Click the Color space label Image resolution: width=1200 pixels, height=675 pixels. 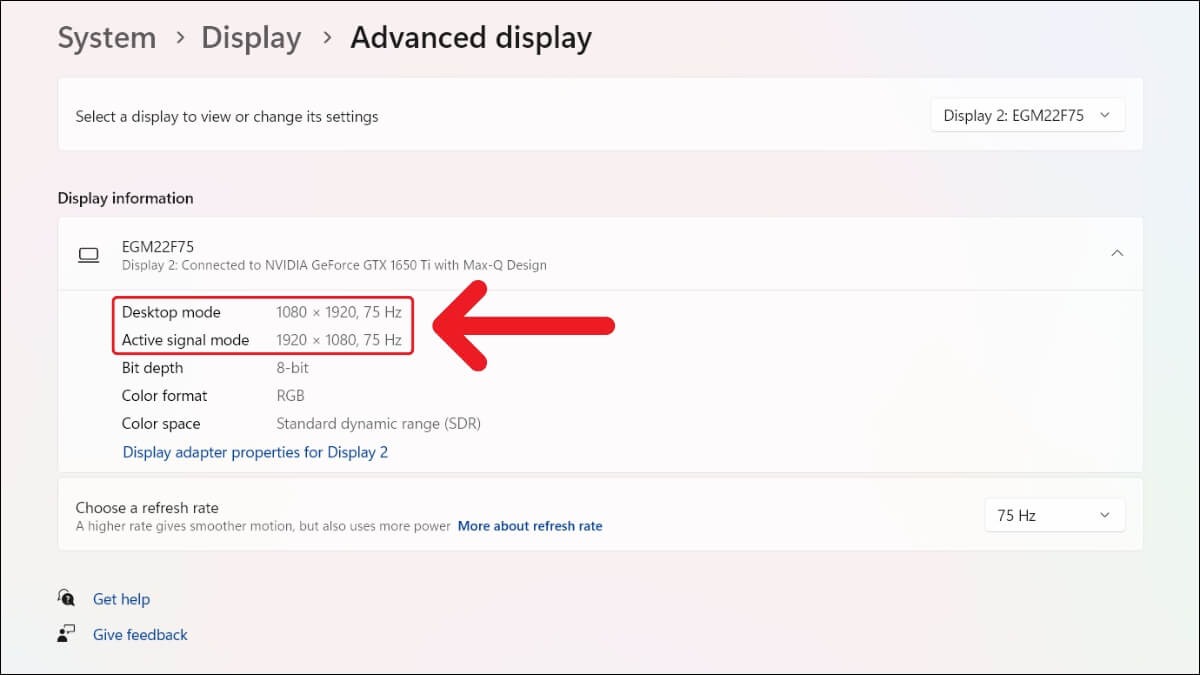tap(161, 424)
